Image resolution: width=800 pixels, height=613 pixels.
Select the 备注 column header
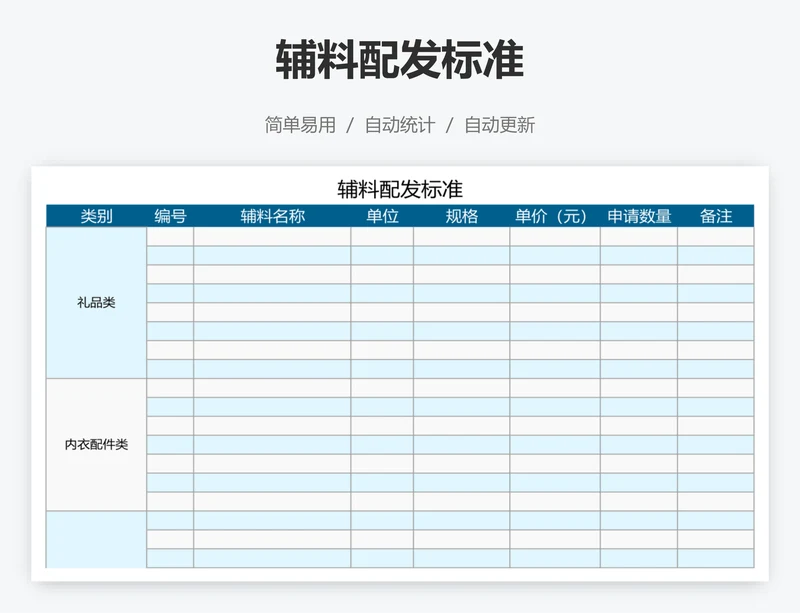(x=716, y=216)
